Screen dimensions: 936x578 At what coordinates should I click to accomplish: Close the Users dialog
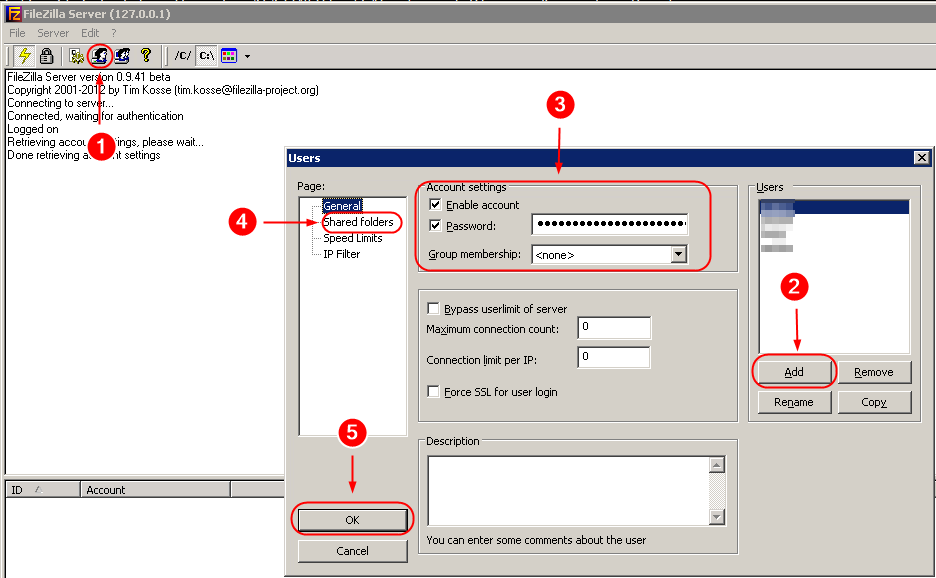[922, 158]
